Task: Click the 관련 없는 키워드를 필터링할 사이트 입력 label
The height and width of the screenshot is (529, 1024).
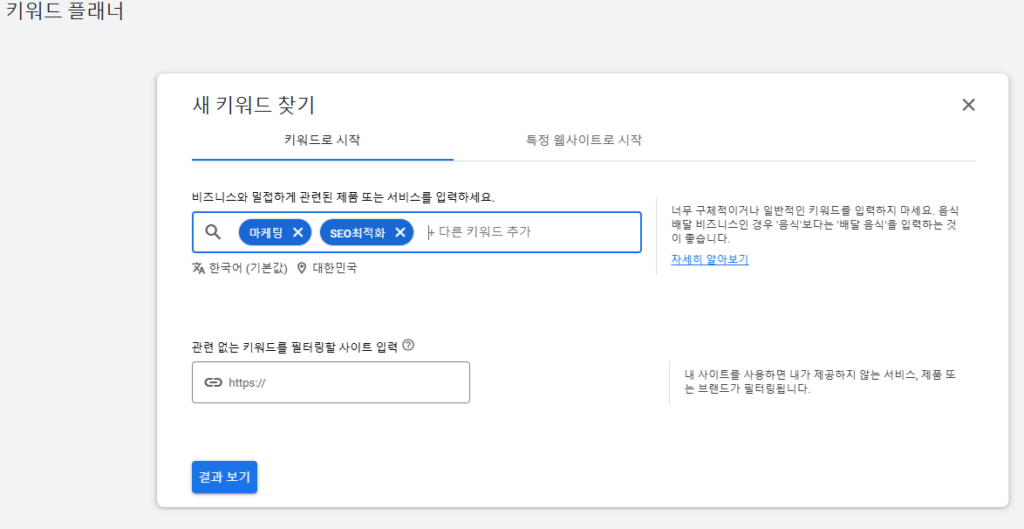Action: (295, 347)
